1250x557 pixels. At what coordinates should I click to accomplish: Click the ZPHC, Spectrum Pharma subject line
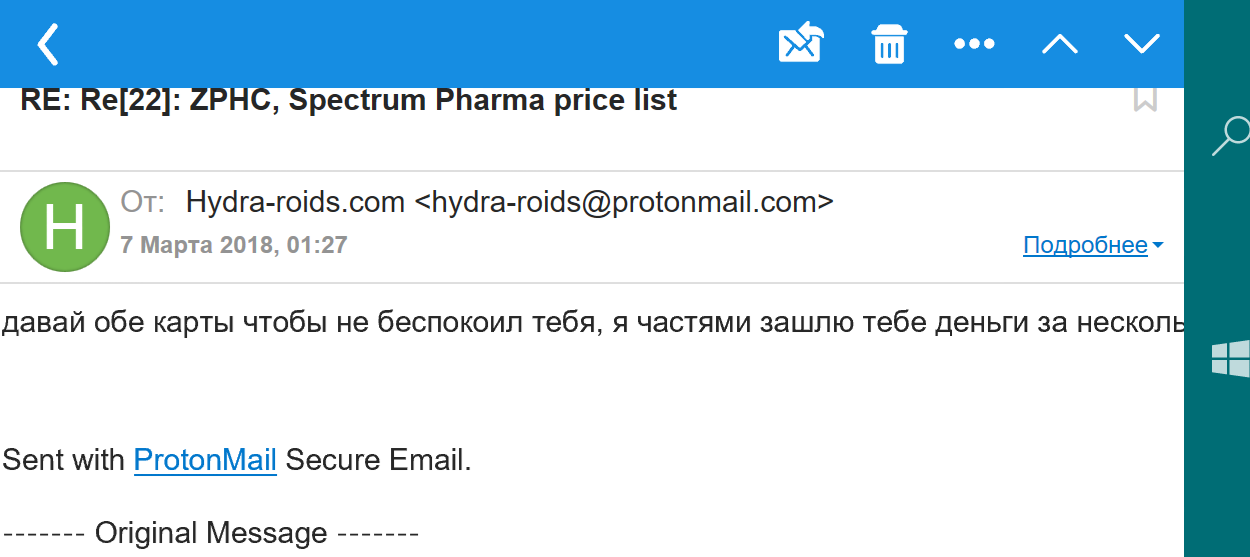348,100
